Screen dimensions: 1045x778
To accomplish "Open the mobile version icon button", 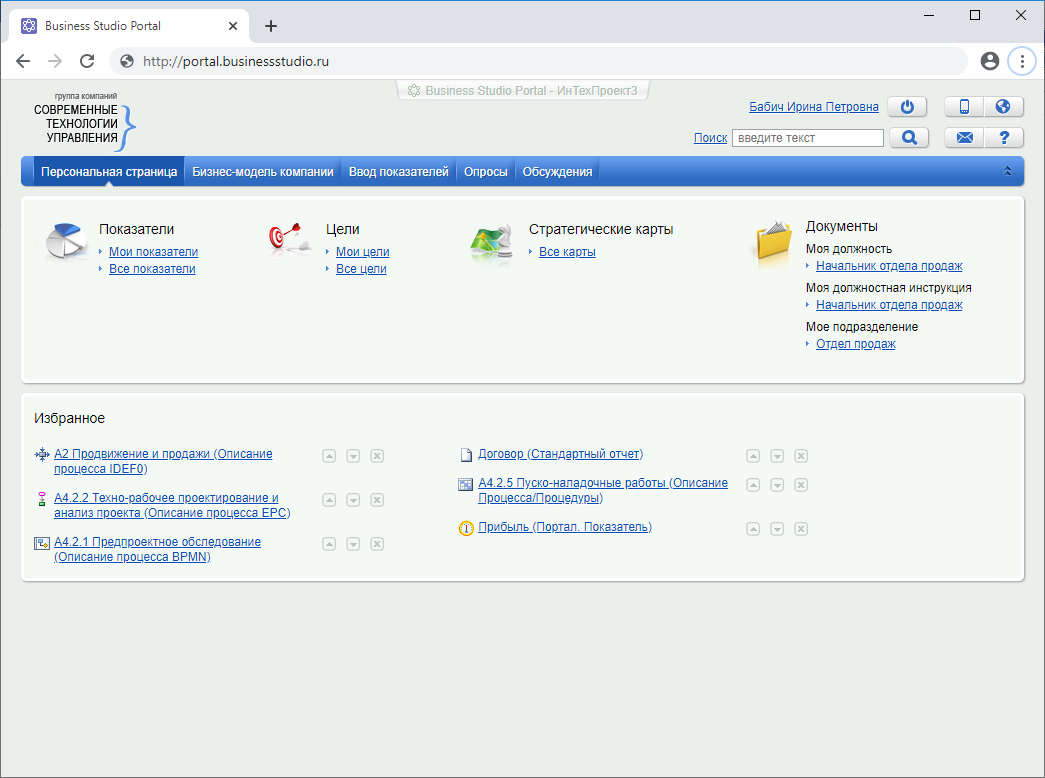I will coord(964,107).
